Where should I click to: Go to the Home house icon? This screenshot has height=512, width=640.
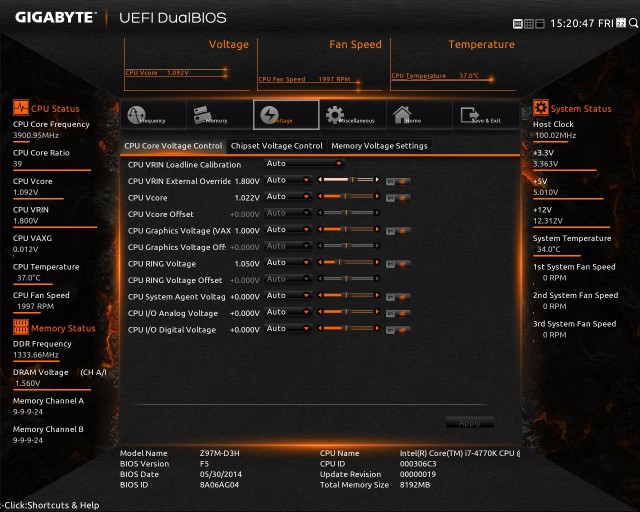(402, 115)
